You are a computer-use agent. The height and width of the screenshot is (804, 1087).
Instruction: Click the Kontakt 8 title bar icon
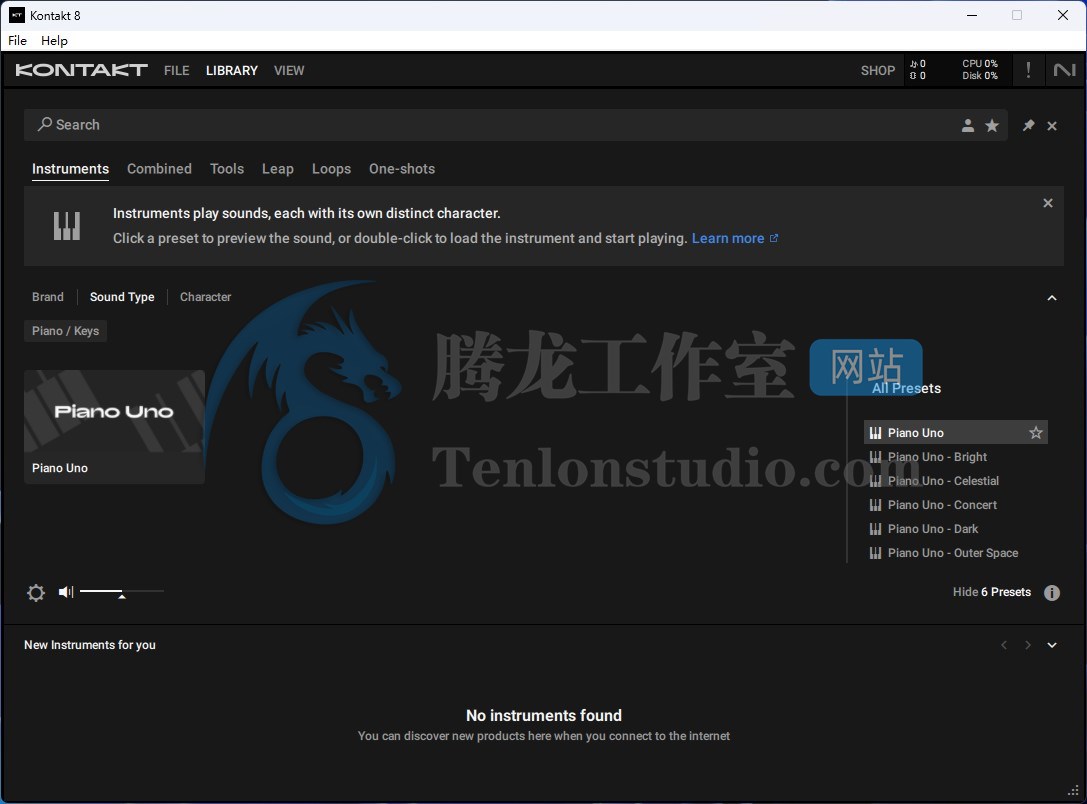point(17,15)
